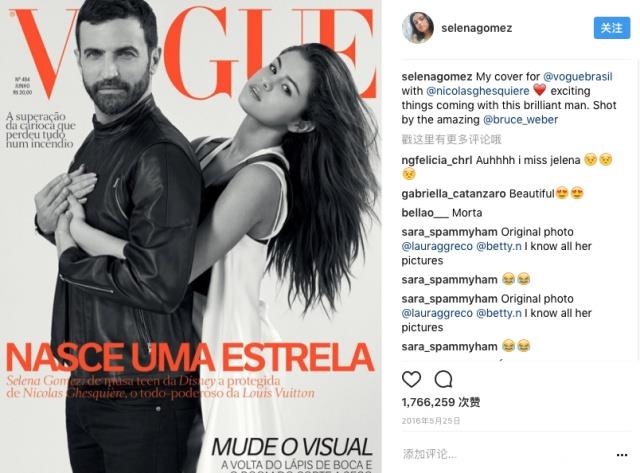Click the Vogue cover photo
The image size is (640, 473).
[x=191, y=237]
